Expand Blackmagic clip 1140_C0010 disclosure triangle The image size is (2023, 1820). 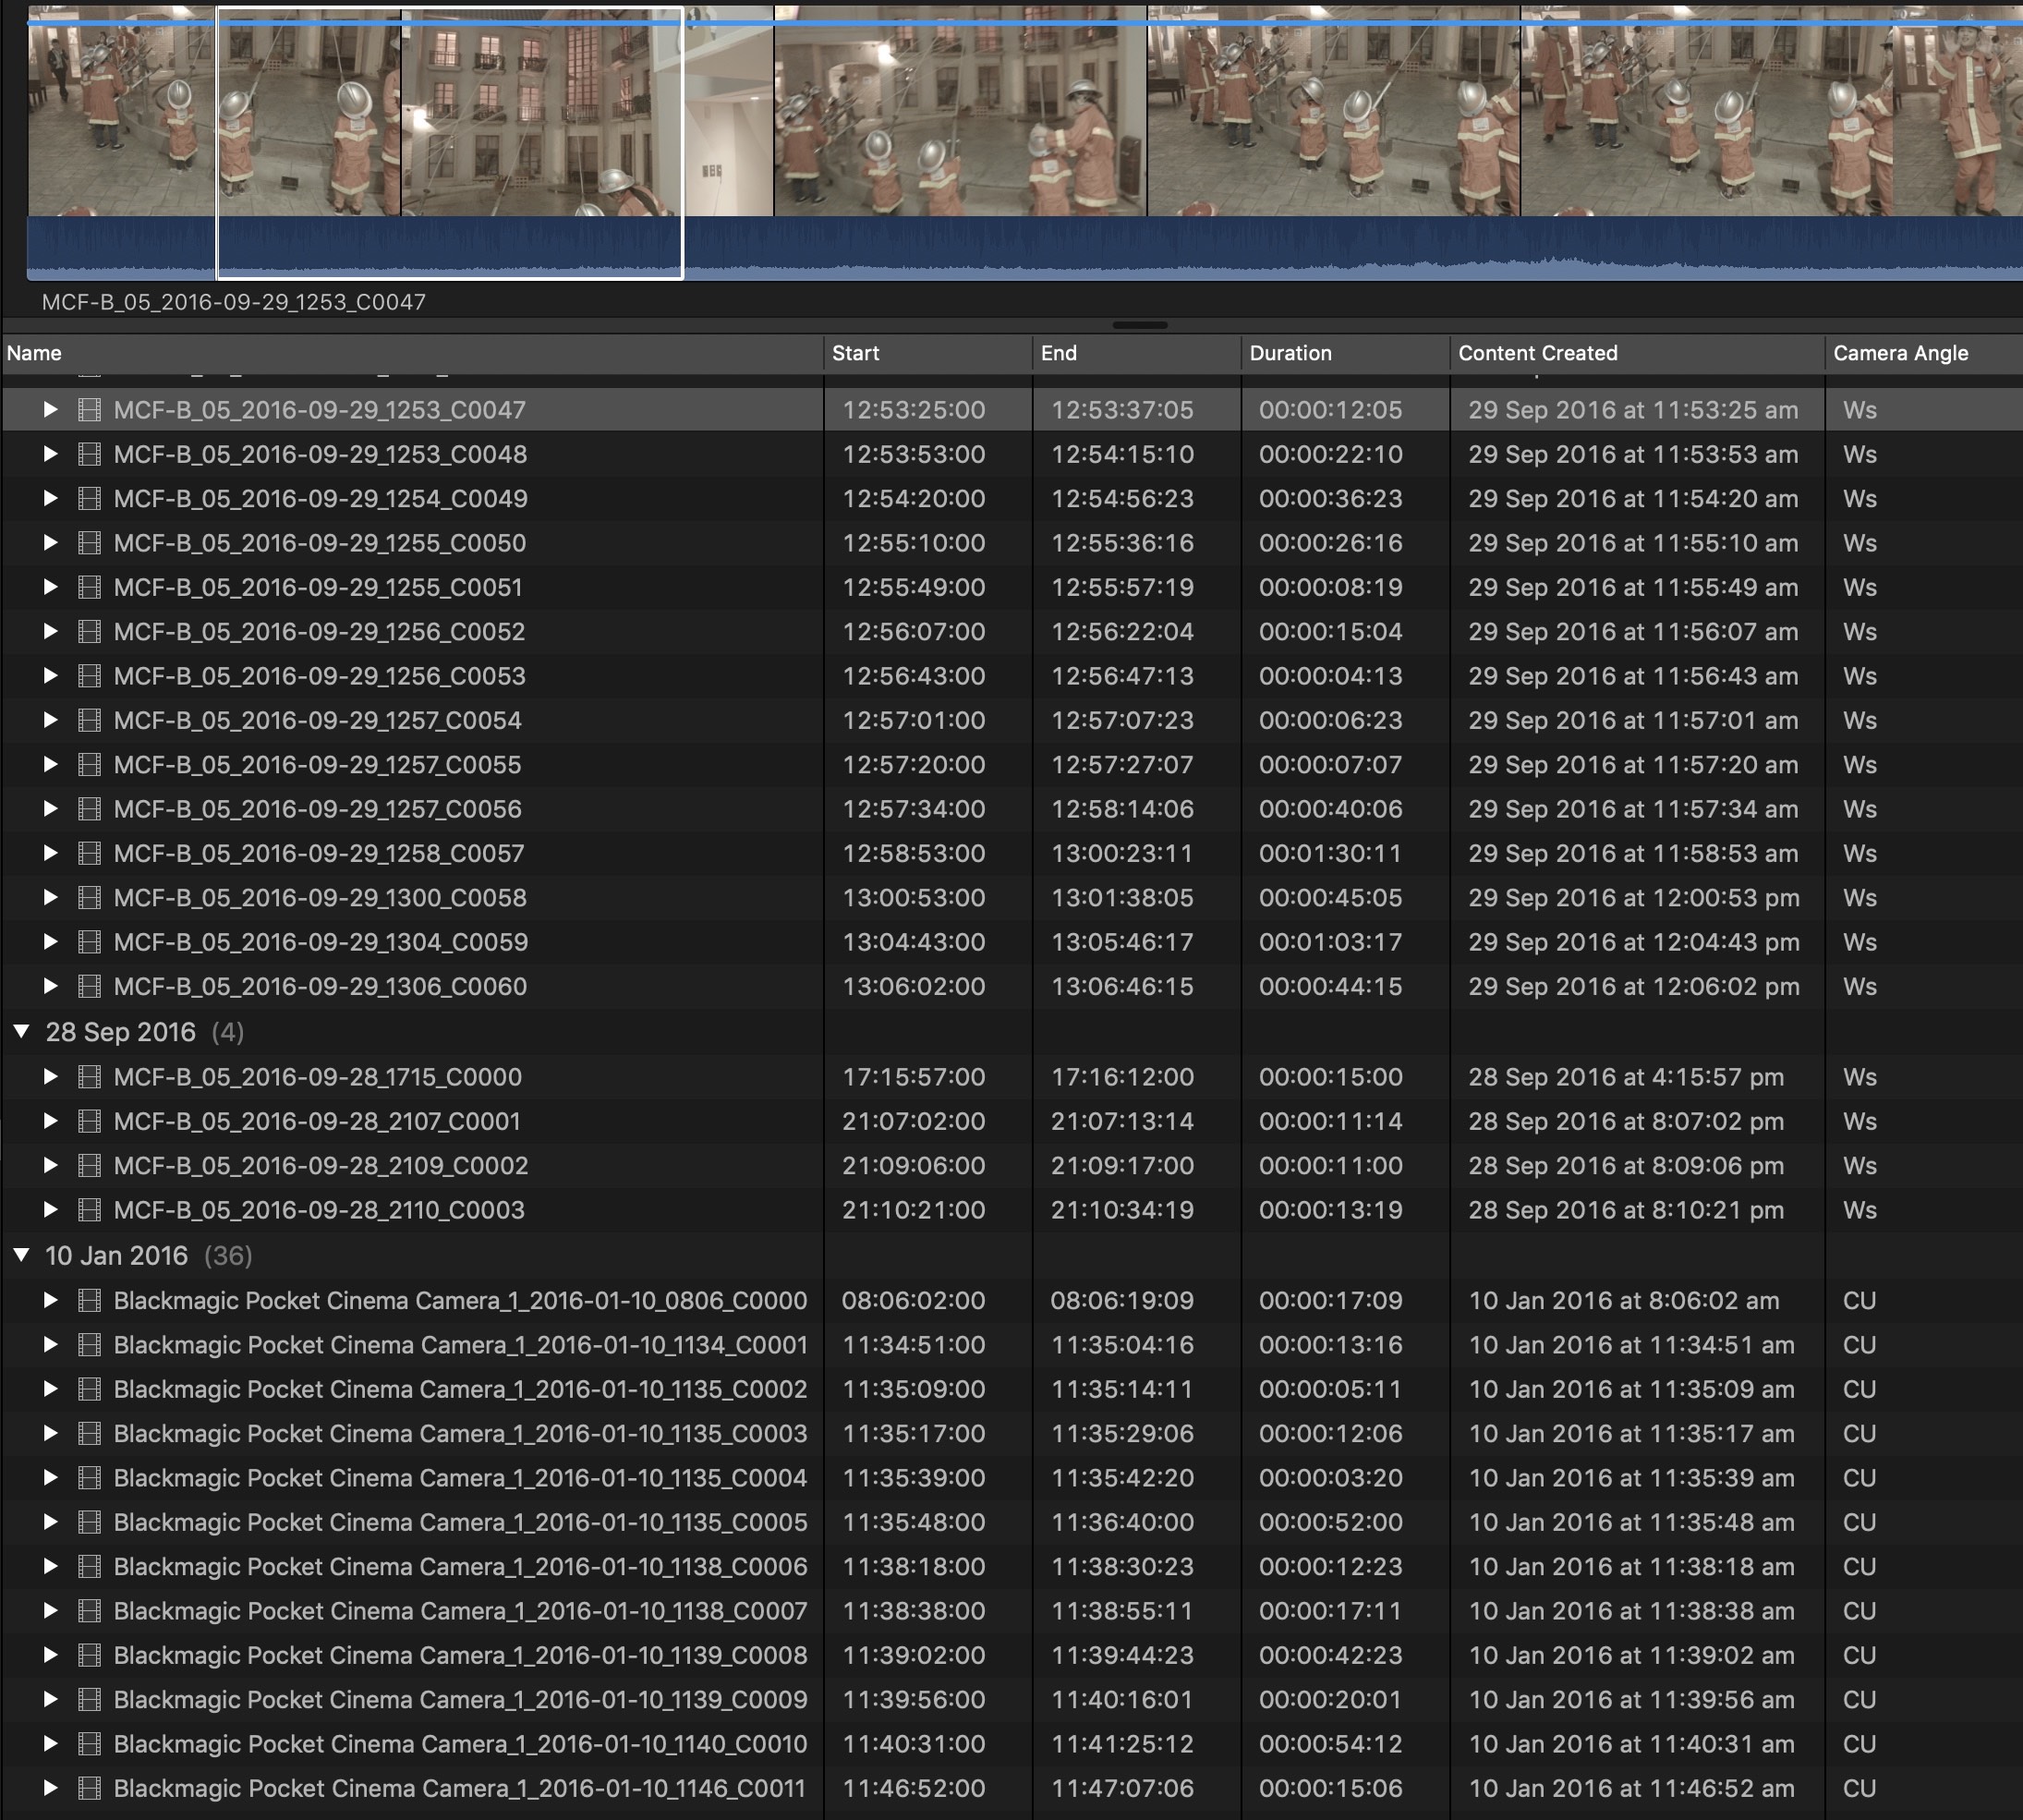point(50,1744)
